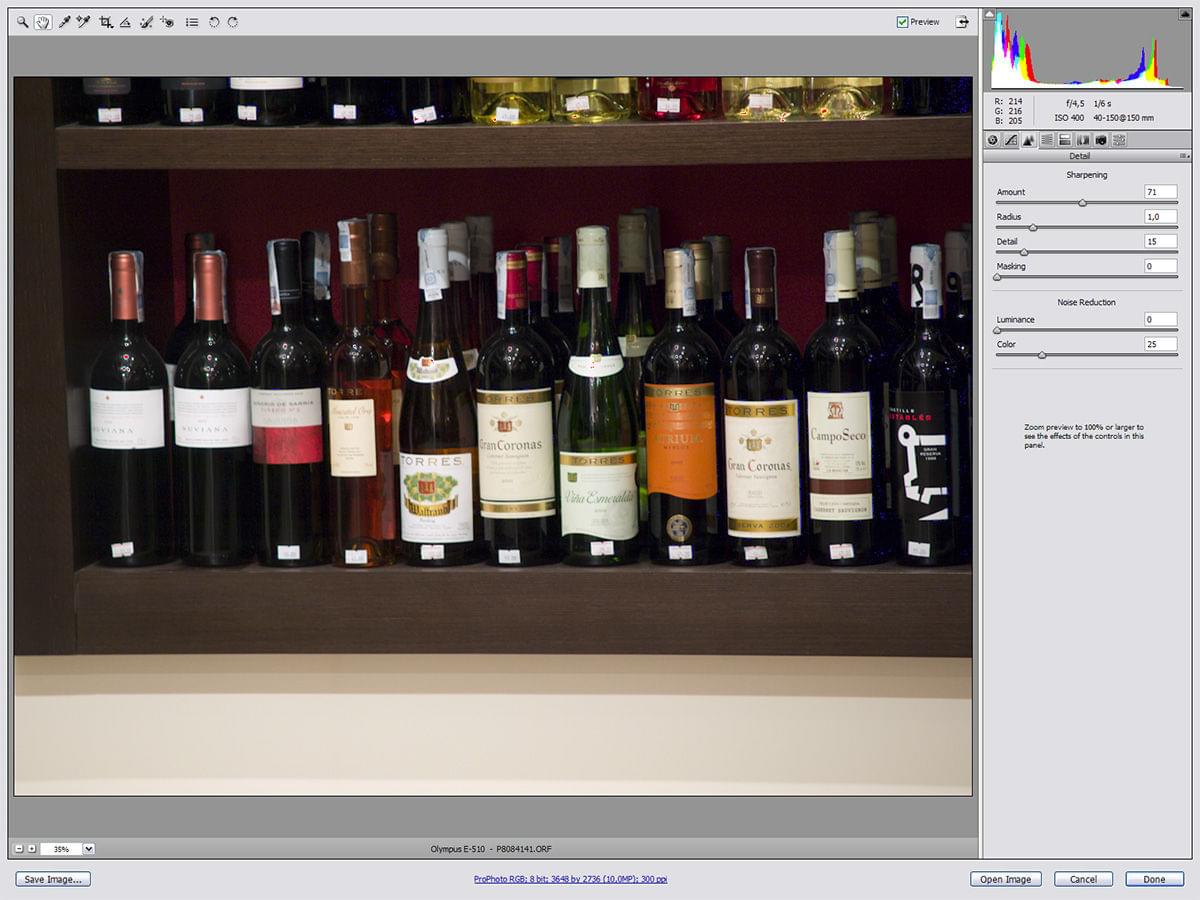Zoom out with the minus button
This screenshot has width=1200, height=900.
point(19,849)
